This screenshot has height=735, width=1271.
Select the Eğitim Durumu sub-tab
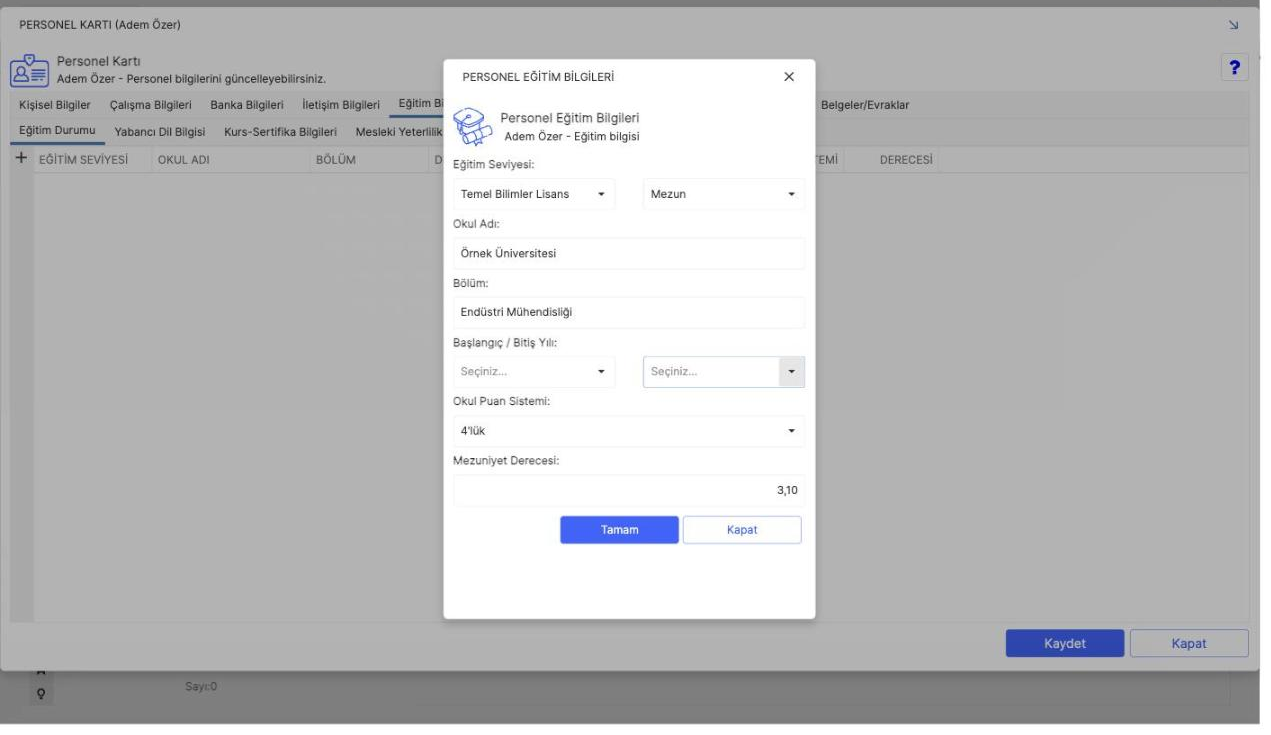pyautogui.click(x=57, y=131)
